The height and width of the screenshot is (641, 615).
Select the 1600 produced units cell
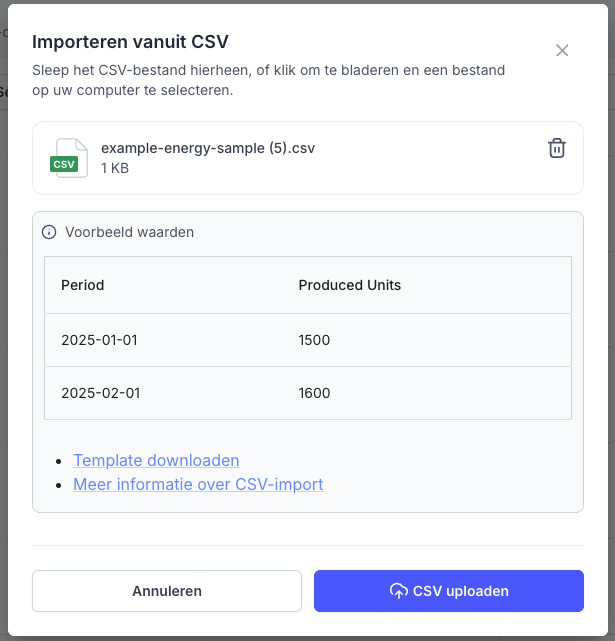[314, 393]
